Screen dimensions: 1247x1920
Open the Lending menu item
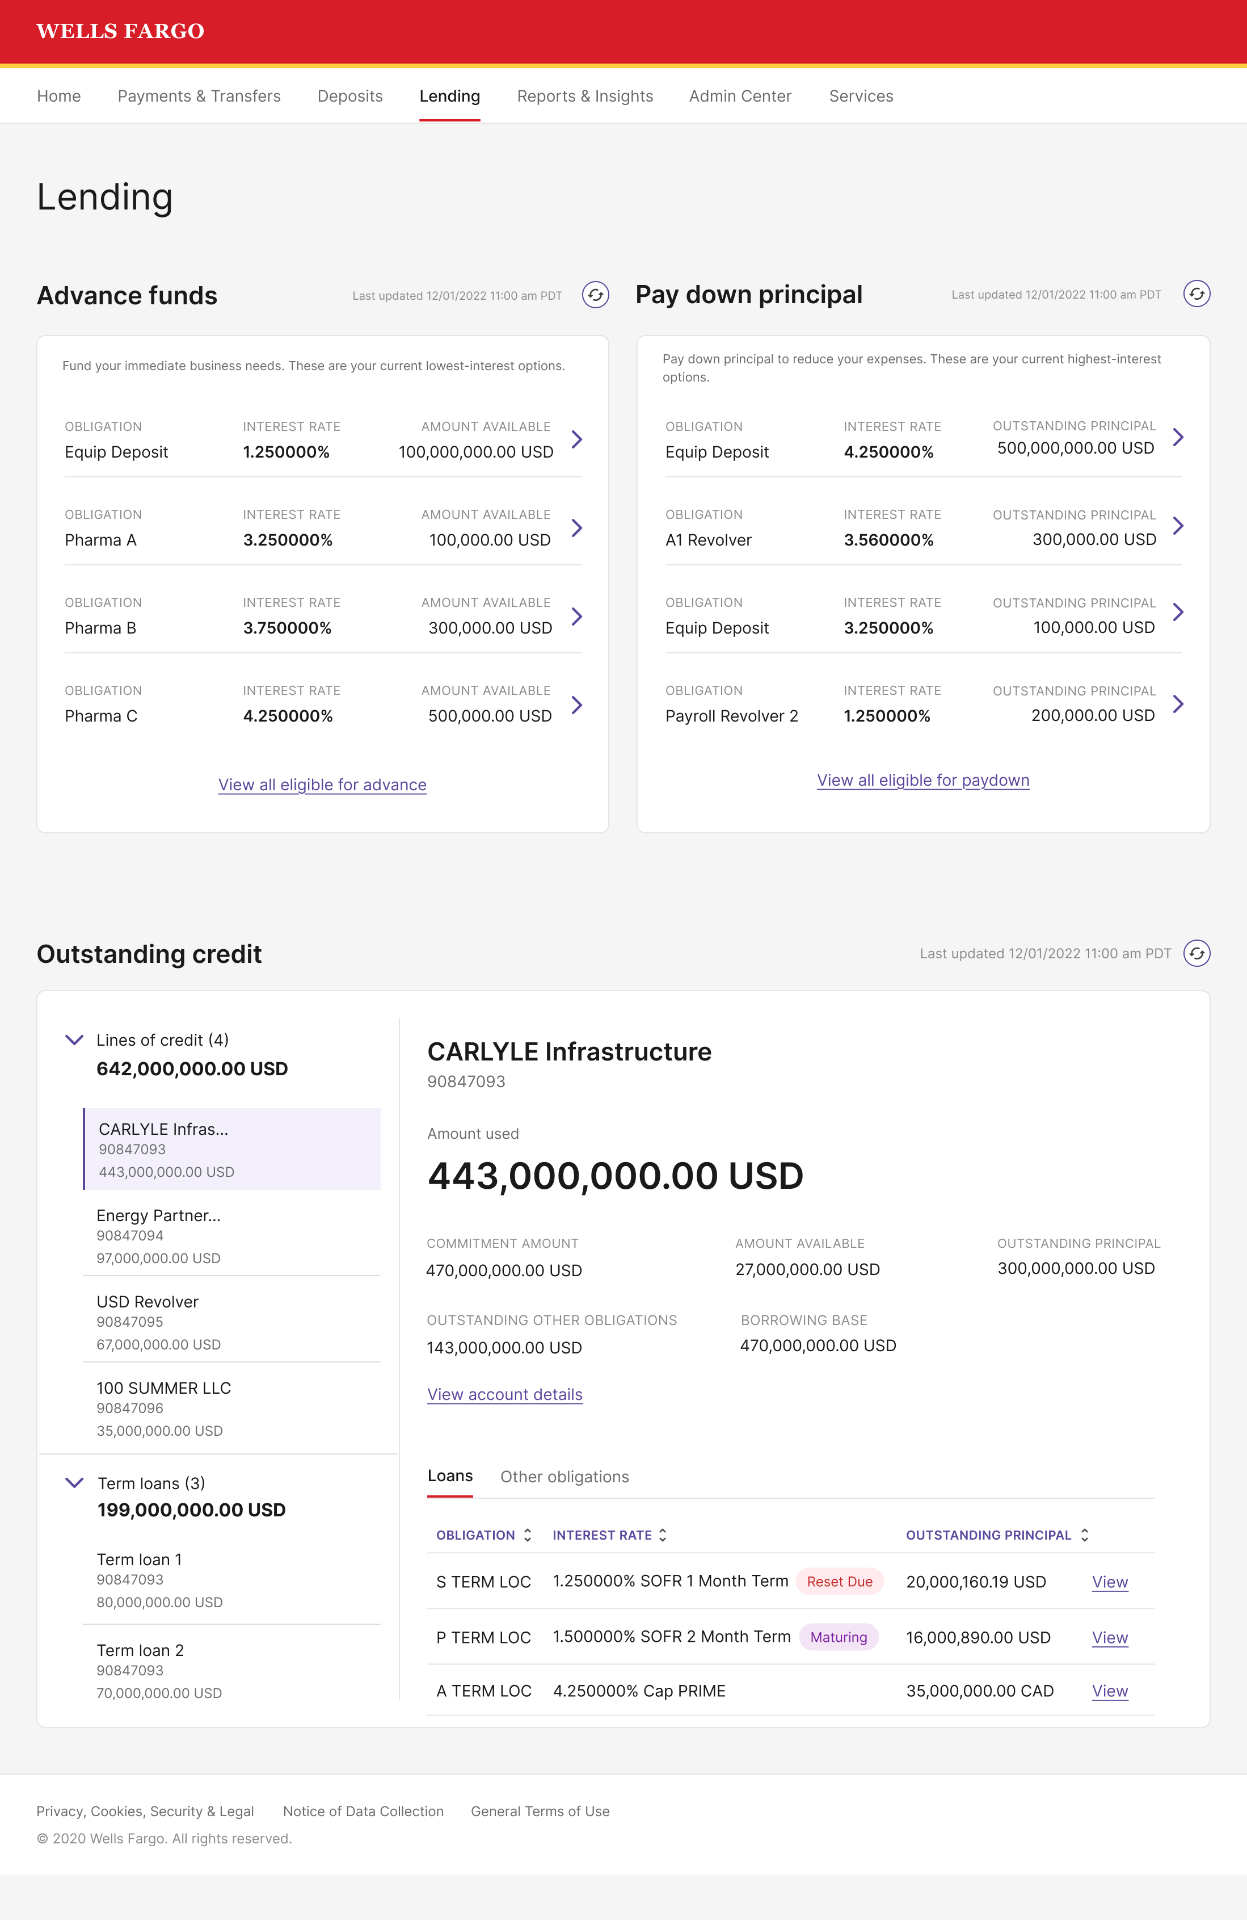click(x=450, y=96)
